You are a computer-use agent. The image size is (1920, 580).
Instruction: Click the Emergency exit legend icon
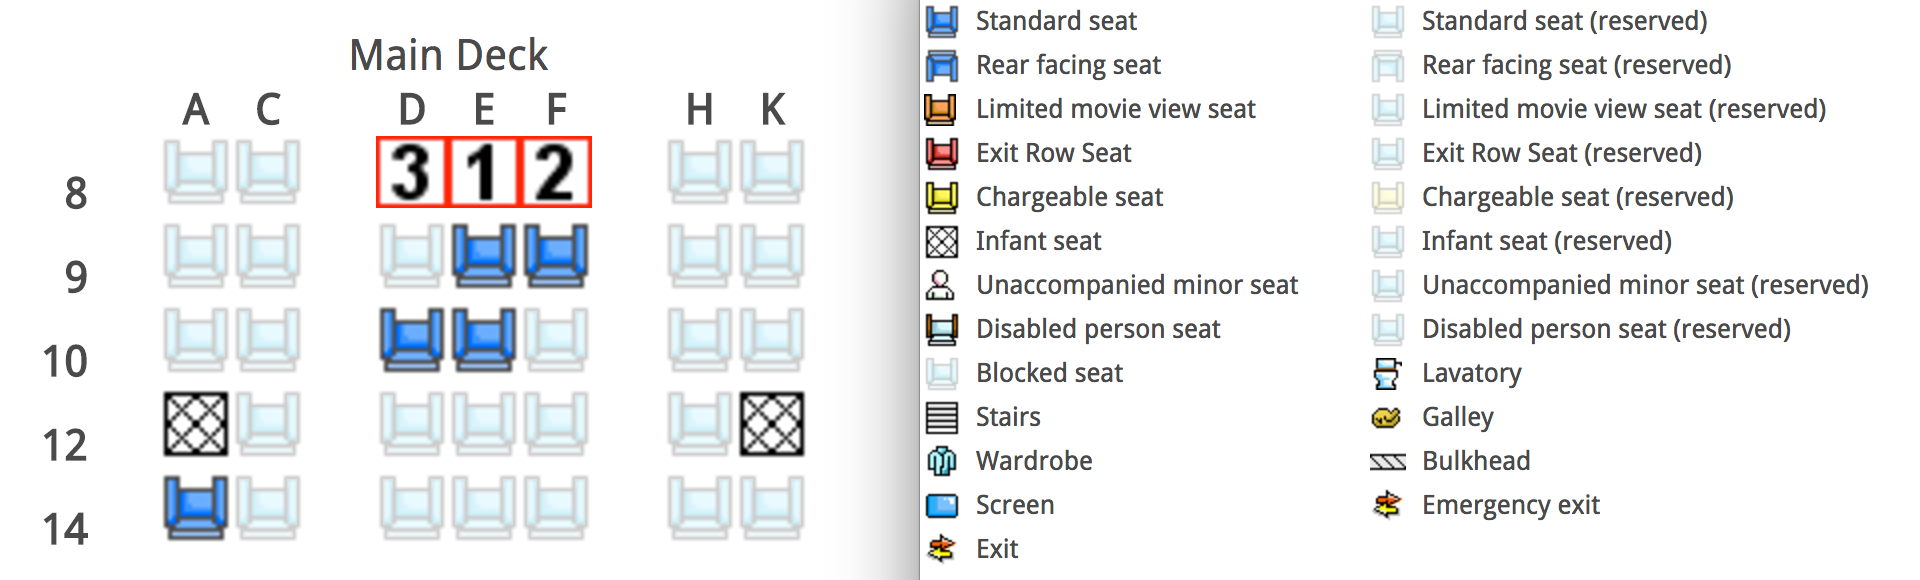(1387, 505)
